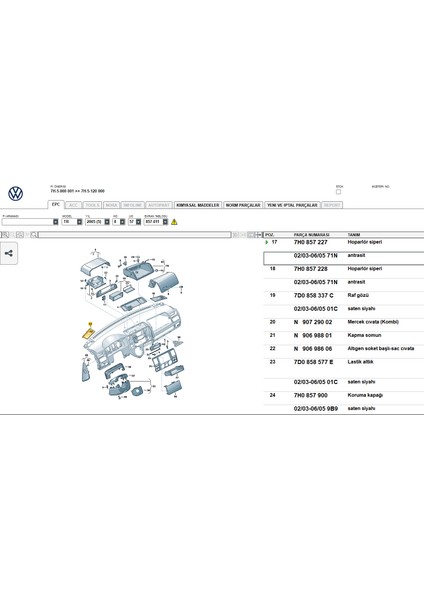
Task: Select part N 907 290 02
Action: pos(313,322)
